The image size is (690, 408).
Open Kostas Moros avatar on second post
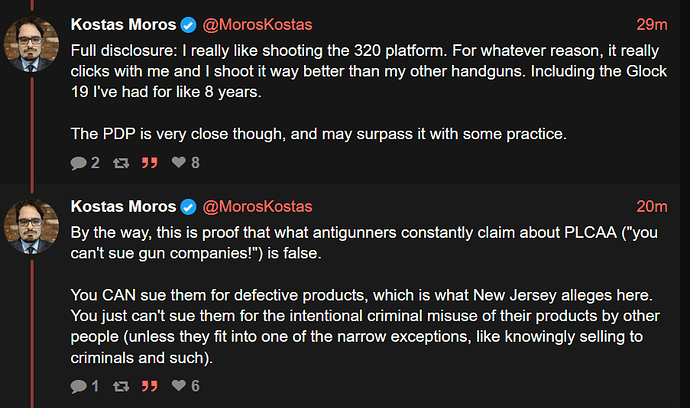[x=32, y=228]
